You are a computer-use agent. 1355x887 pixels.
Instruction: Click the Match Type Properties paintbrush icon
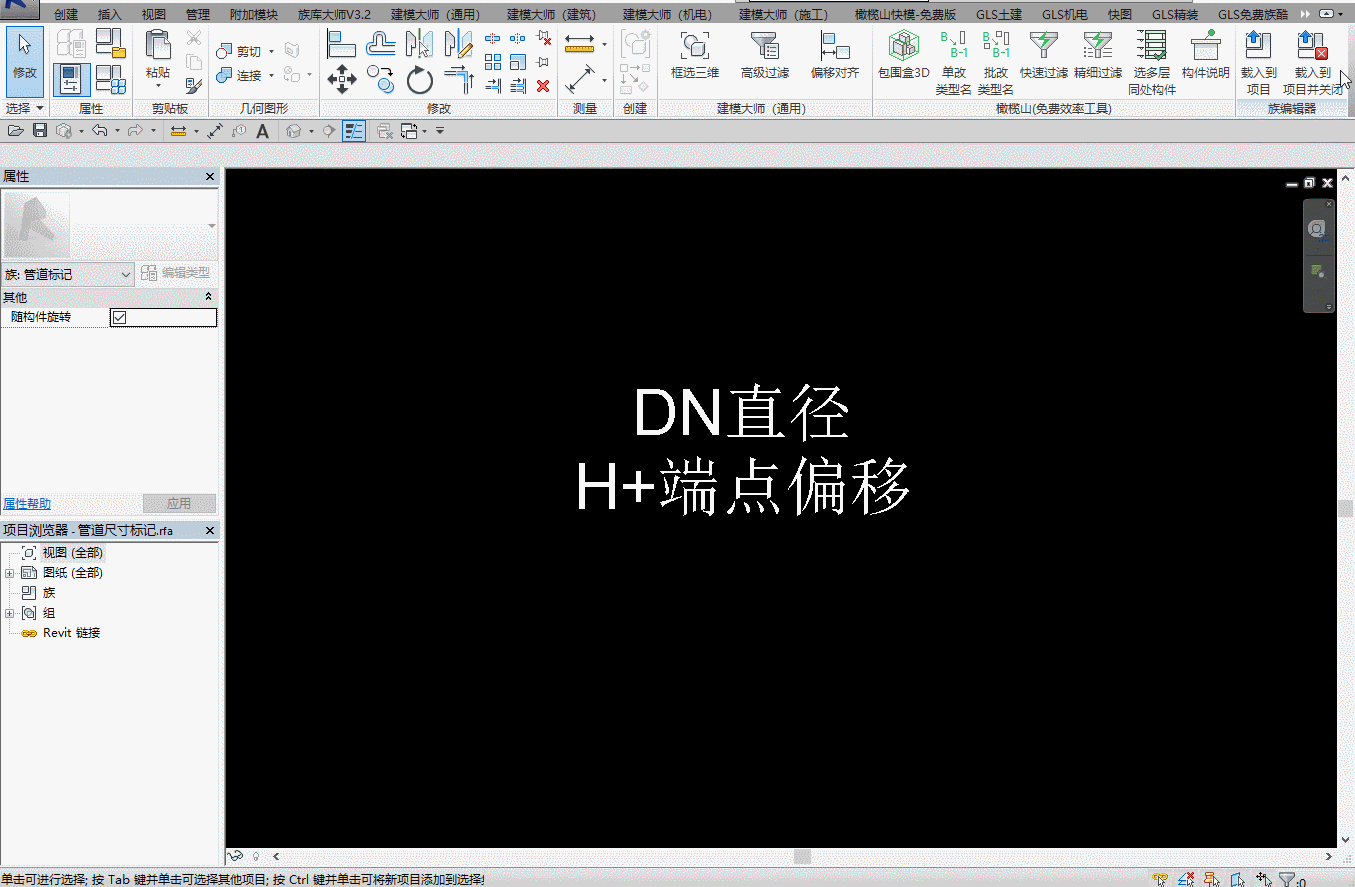coord(194,87)
